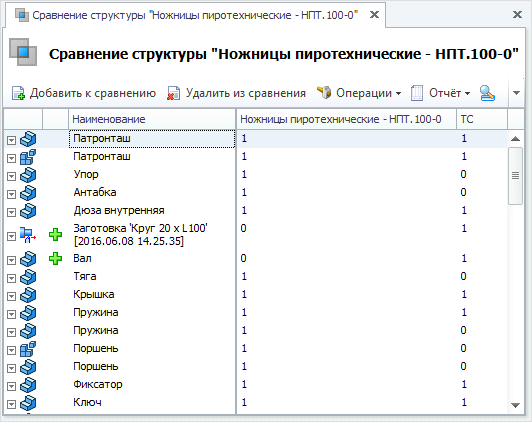Expand the Упор row
This screenshot has width=532, height=422.
pyautogui.click(x=12, y=176)
